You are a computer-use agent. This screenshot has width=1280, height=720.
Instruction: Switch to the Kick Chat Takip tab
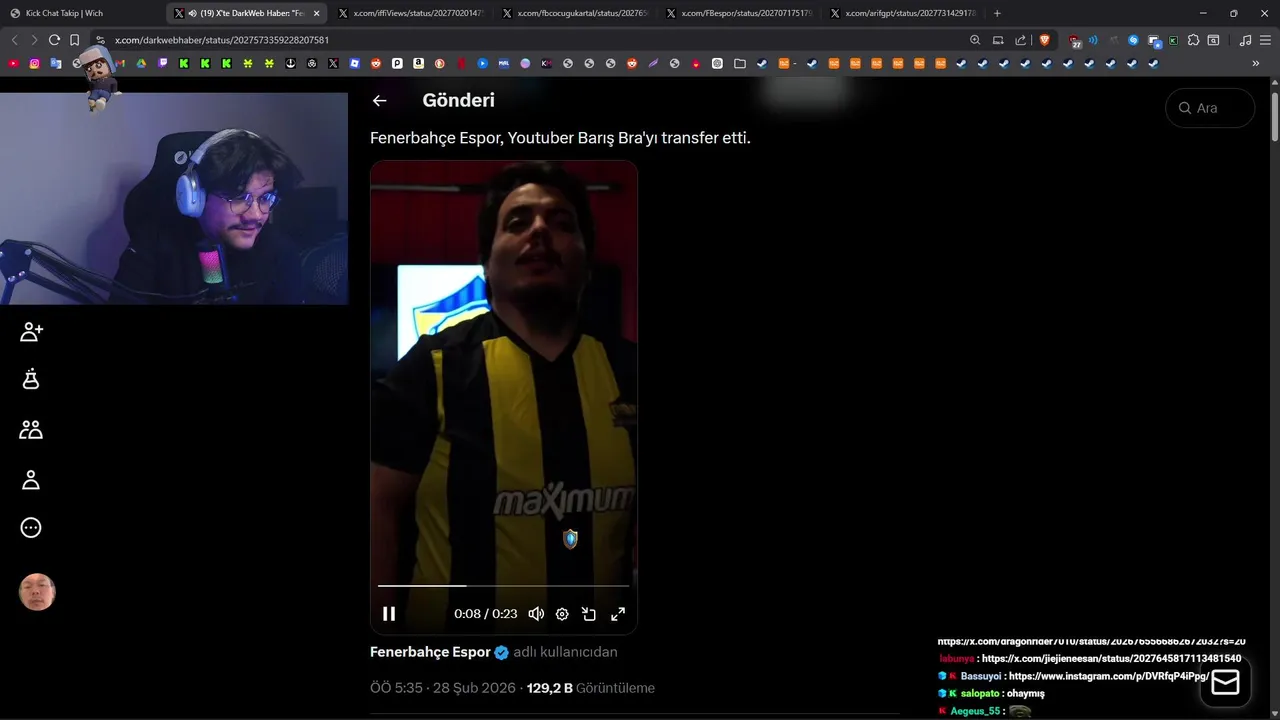[84, 13]
